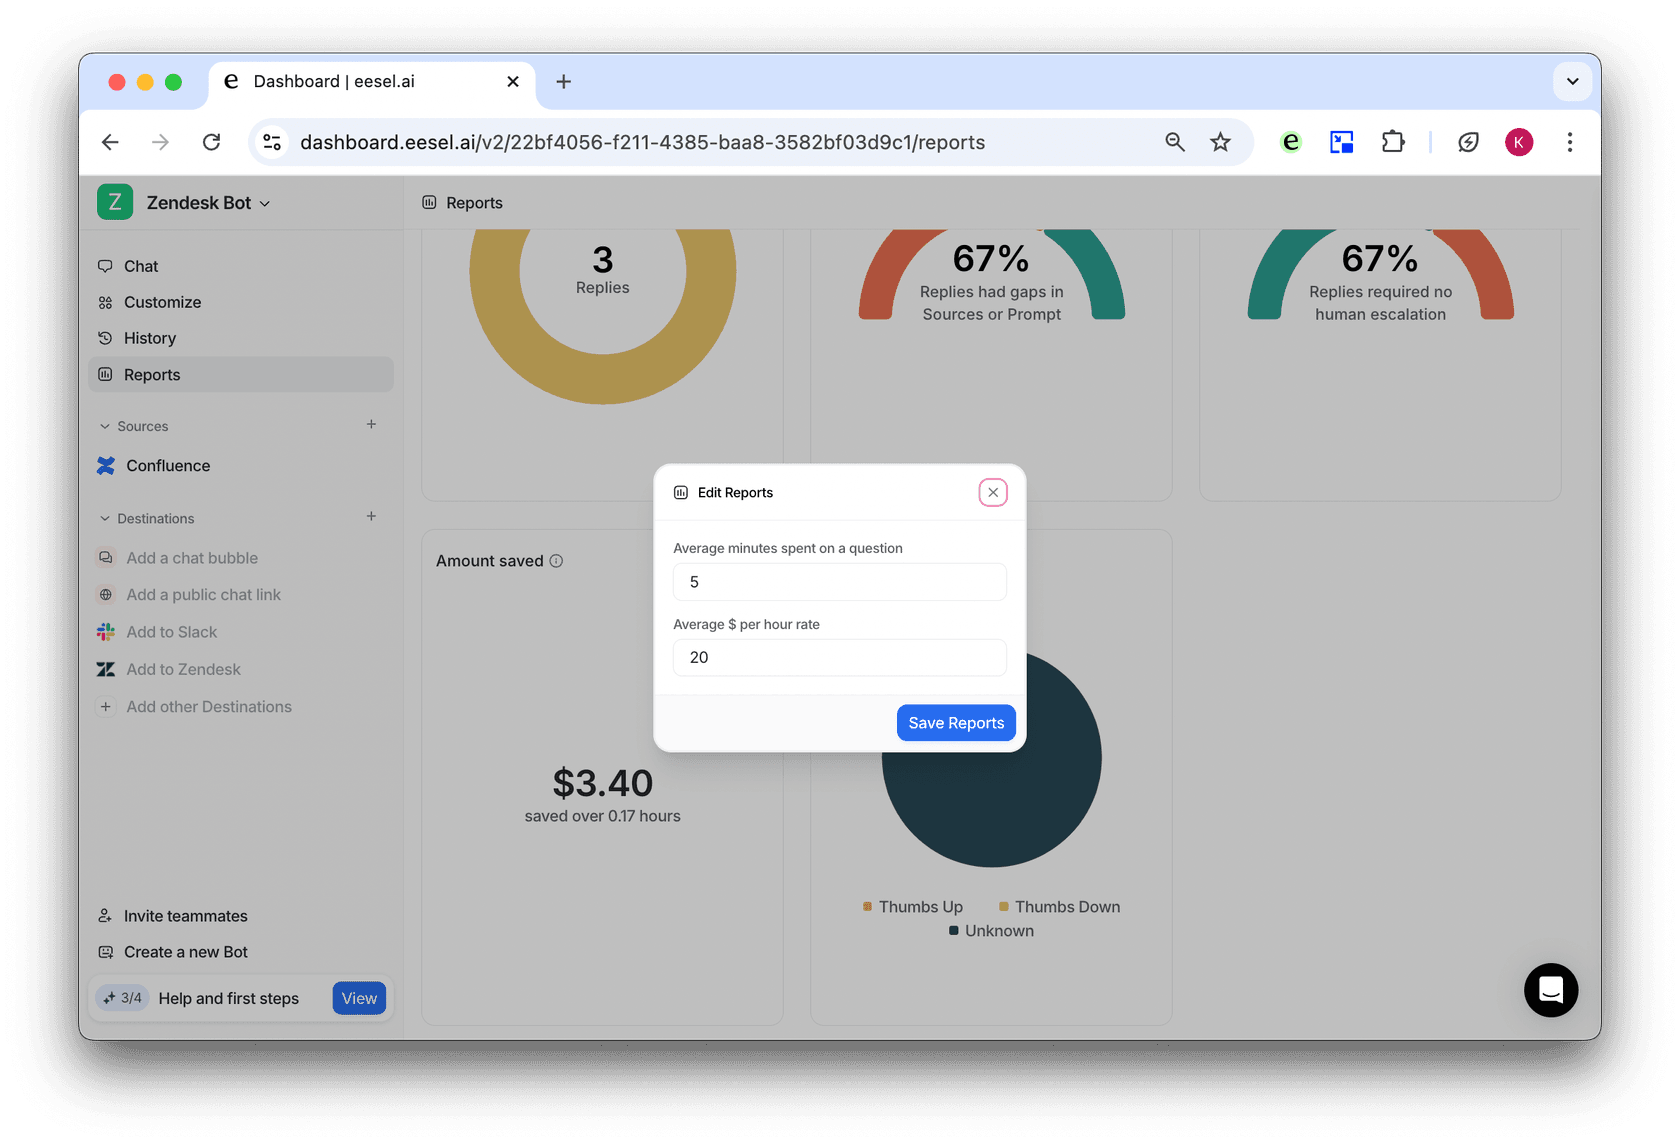Collapse the Sources section

tap(105, 426)
